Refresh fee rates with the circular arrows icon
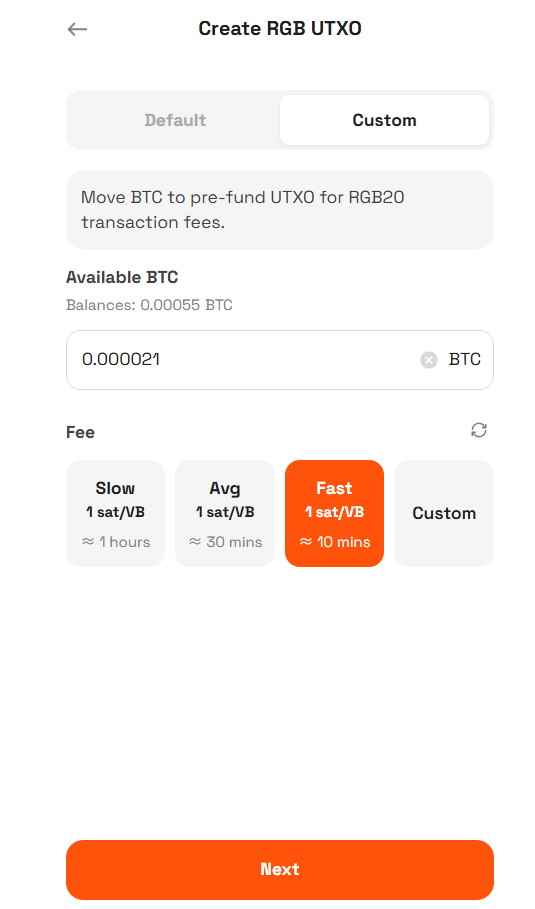535x909 pixels. coord(479,430)
